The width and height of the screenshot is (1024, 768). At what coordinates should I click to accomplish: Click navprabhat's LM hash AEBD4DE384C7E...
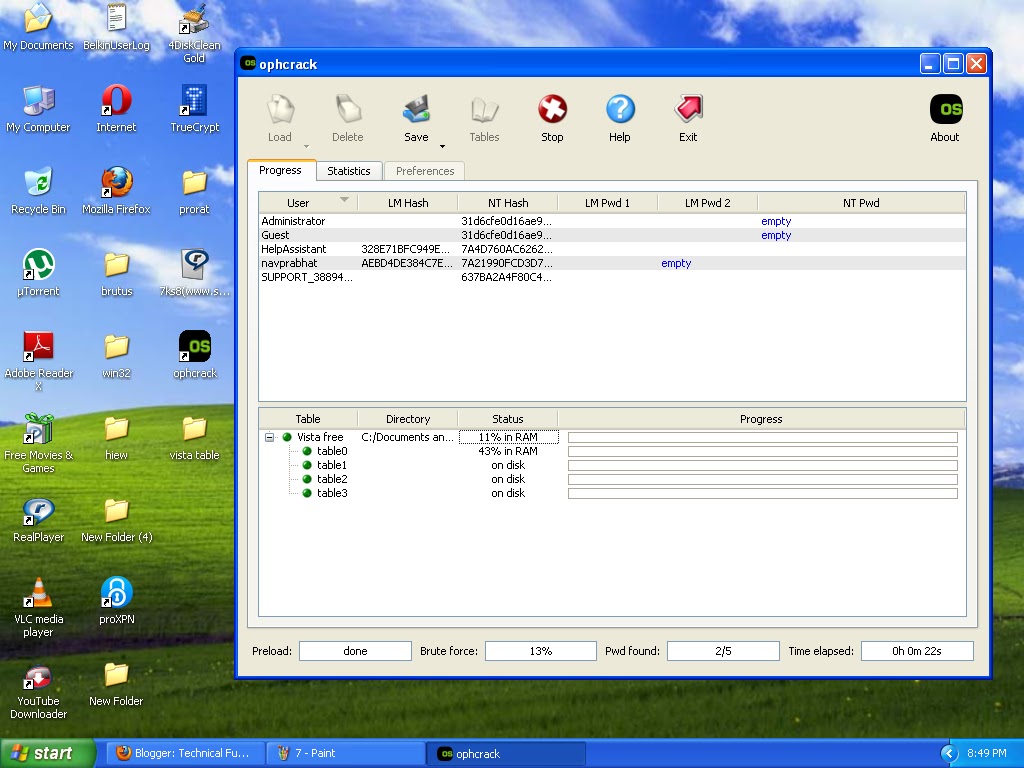click(x=406, y=263)
